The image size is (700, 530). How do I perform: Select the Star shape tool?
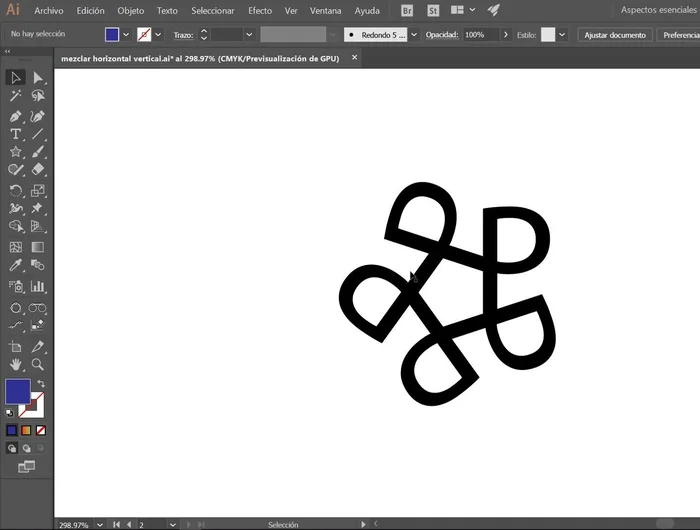click(16, 152)
